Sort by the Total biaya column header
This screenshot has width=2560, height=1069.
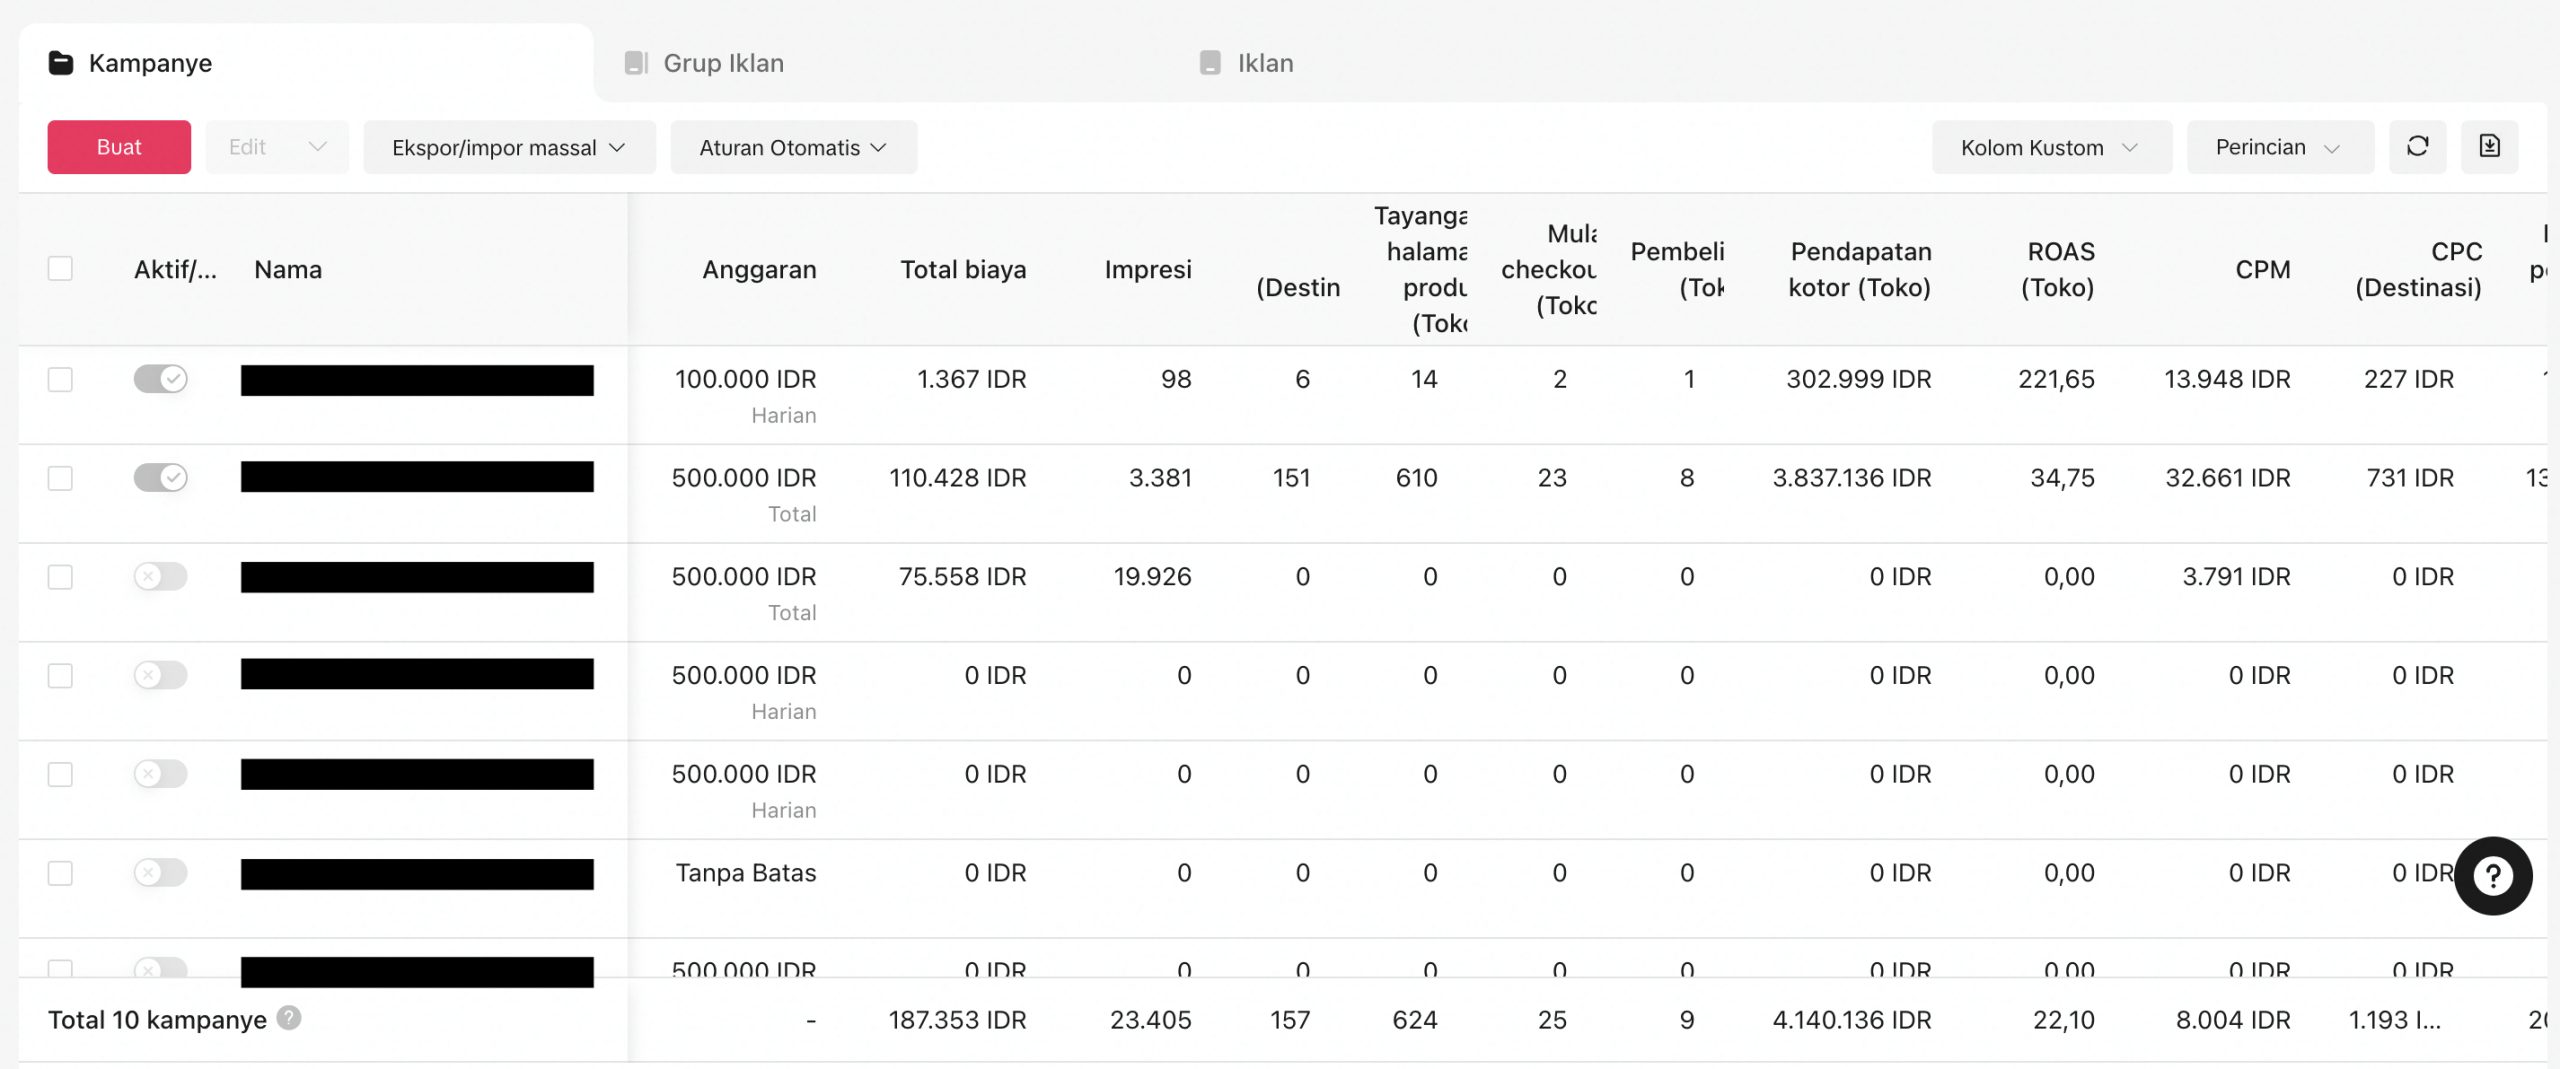(x=962, y=269)
